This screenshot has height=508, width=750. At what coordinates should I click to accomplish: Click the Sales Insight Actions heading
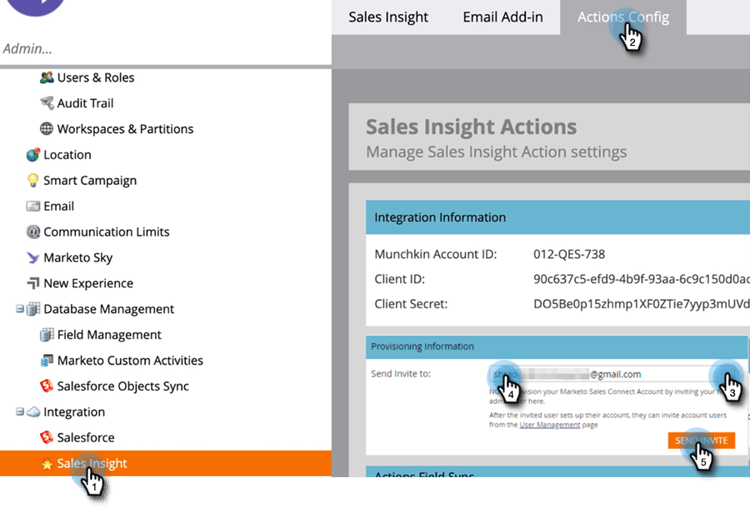click(x=471, y=127)
